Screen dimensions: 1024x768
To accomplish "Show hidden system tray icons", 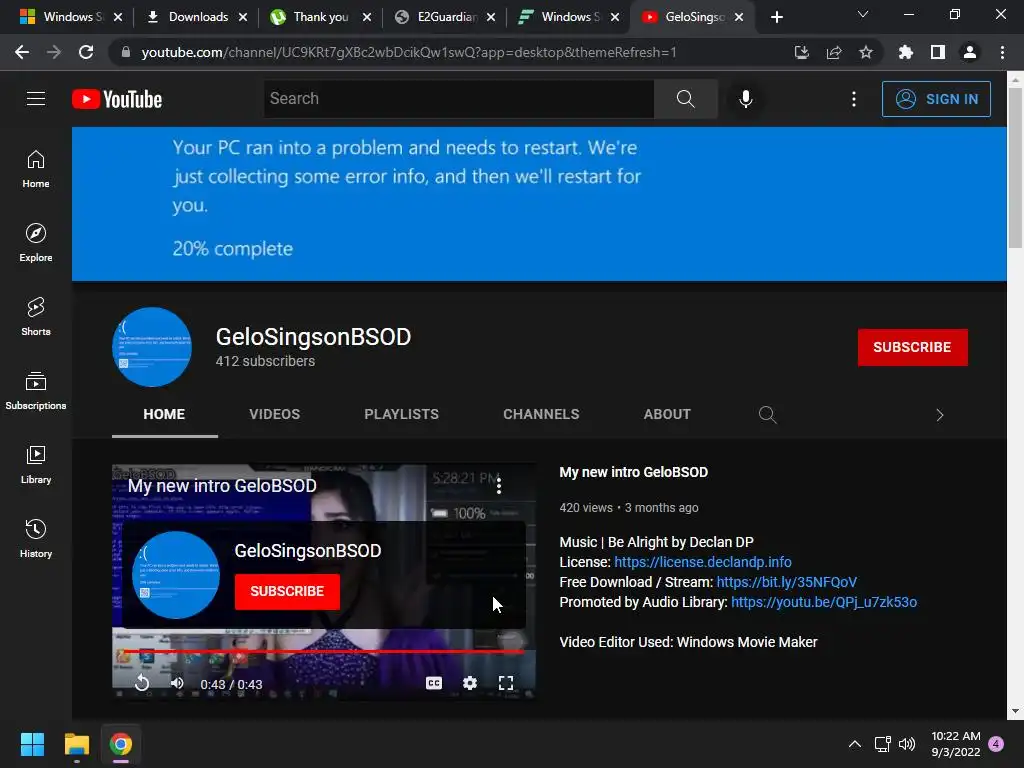I will click(854, 744).
